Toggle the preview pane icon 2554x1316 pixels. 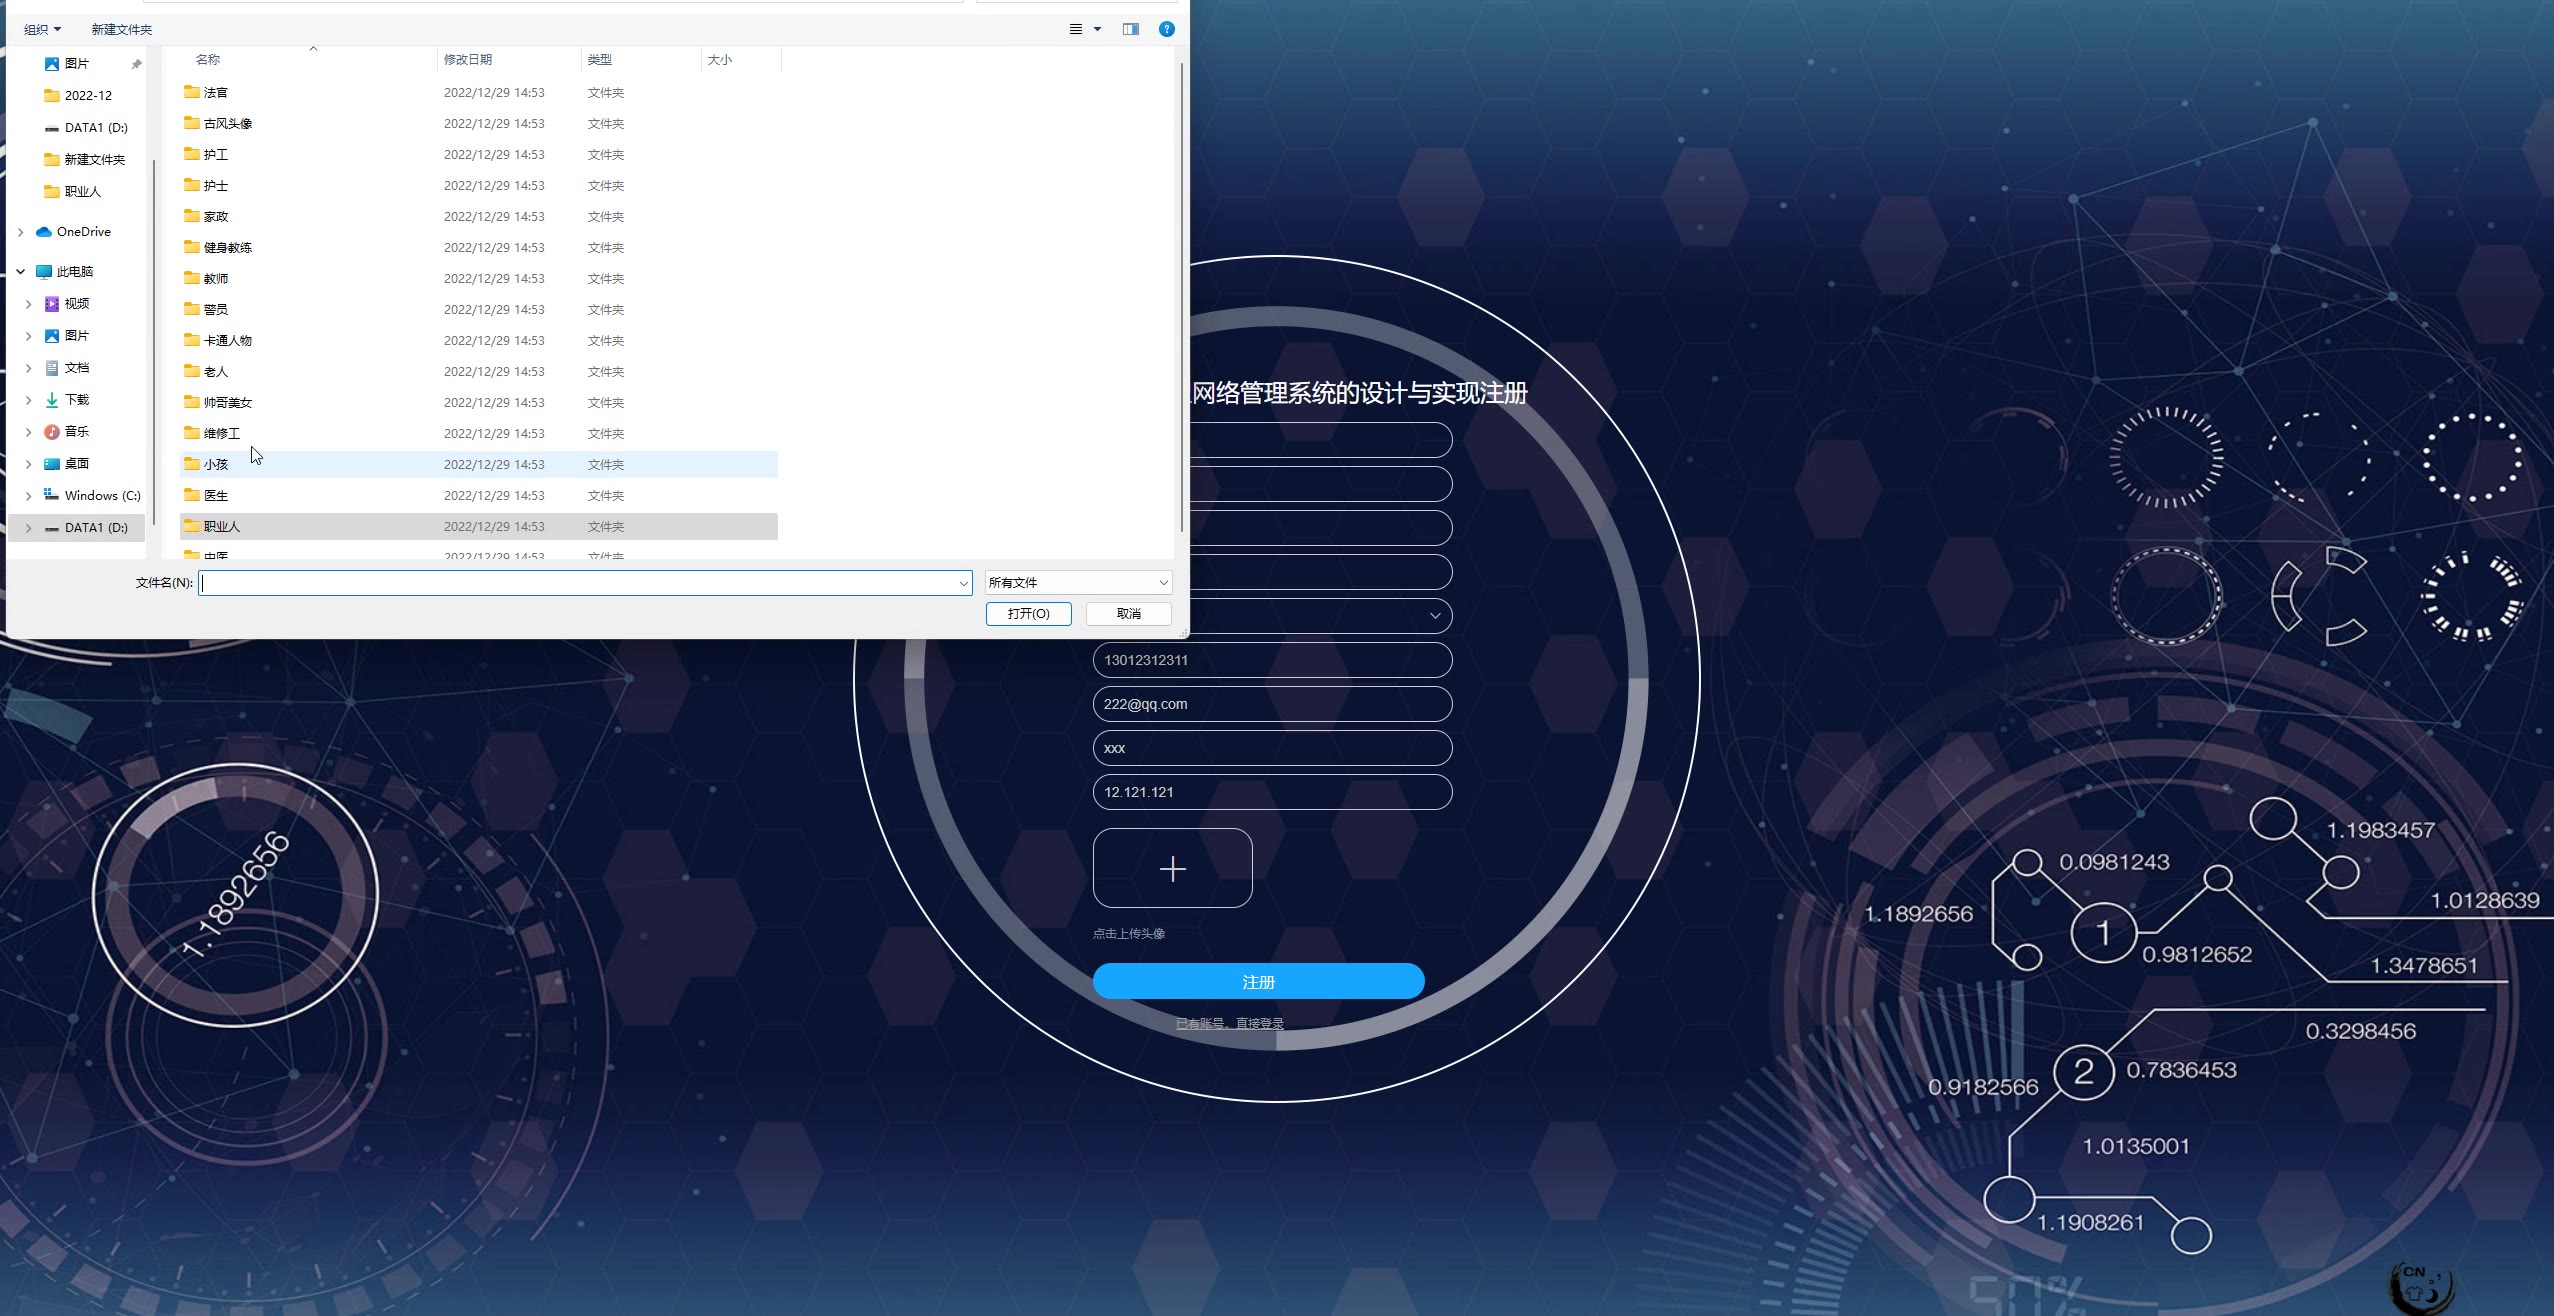(1131, 29)
